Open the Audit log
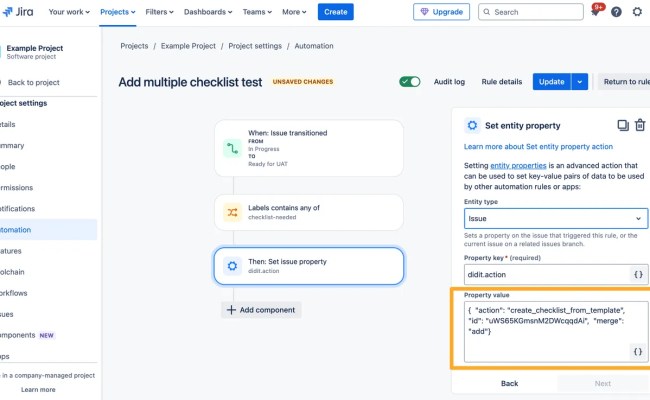Image resolution: width=650 pixels, height=400 pixels. pos(449,82)
